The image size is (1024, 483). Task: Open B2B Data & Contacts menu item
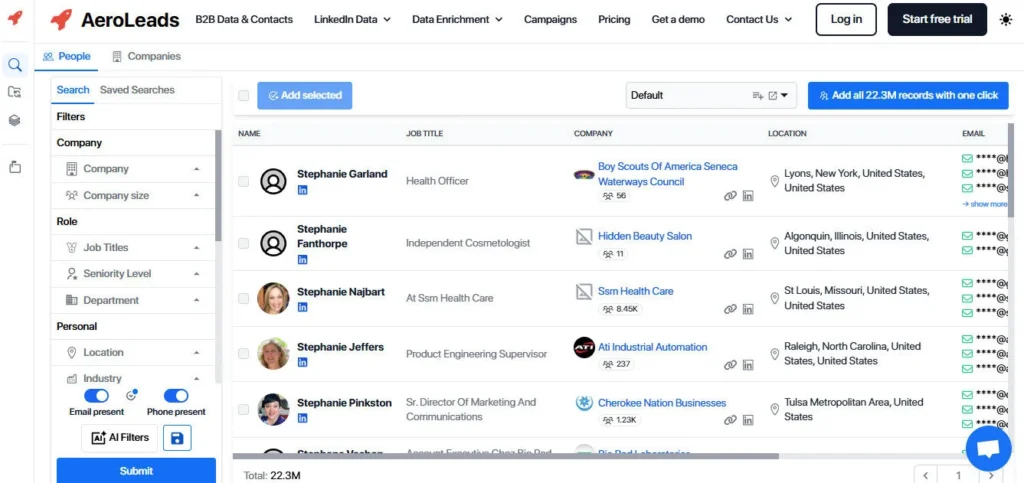coord(244,20)
